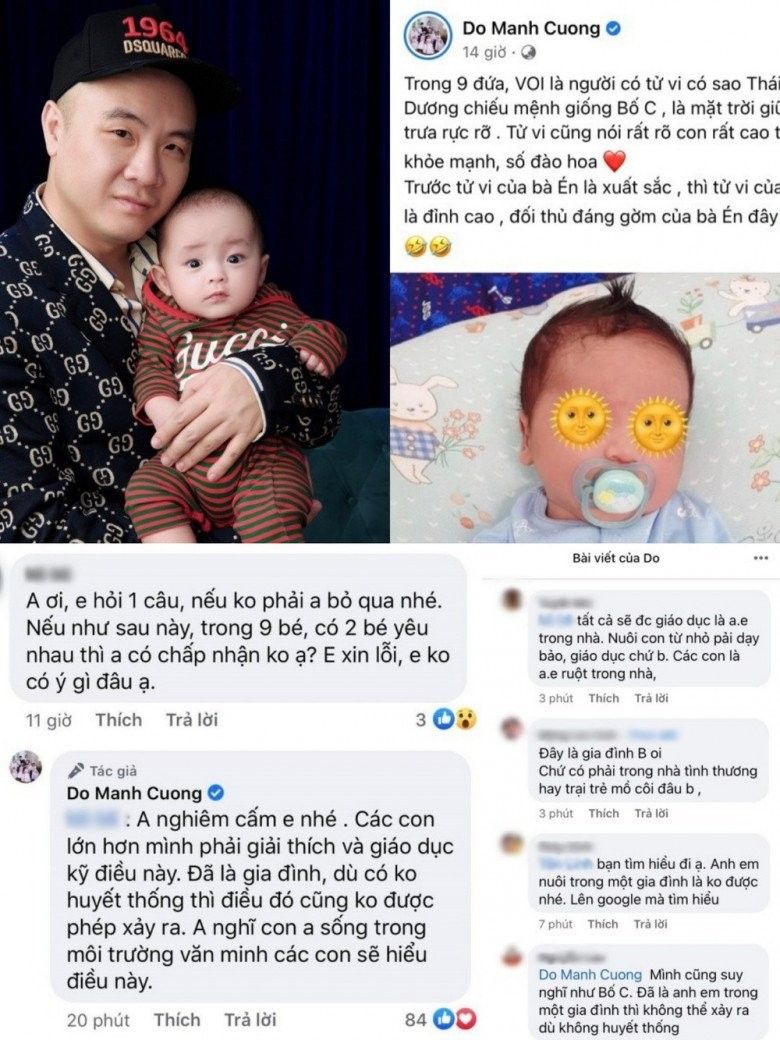Open the baby photo with sun emojis
The height and width of the screenshot is (1040, 780).
(x=585, y=408)
